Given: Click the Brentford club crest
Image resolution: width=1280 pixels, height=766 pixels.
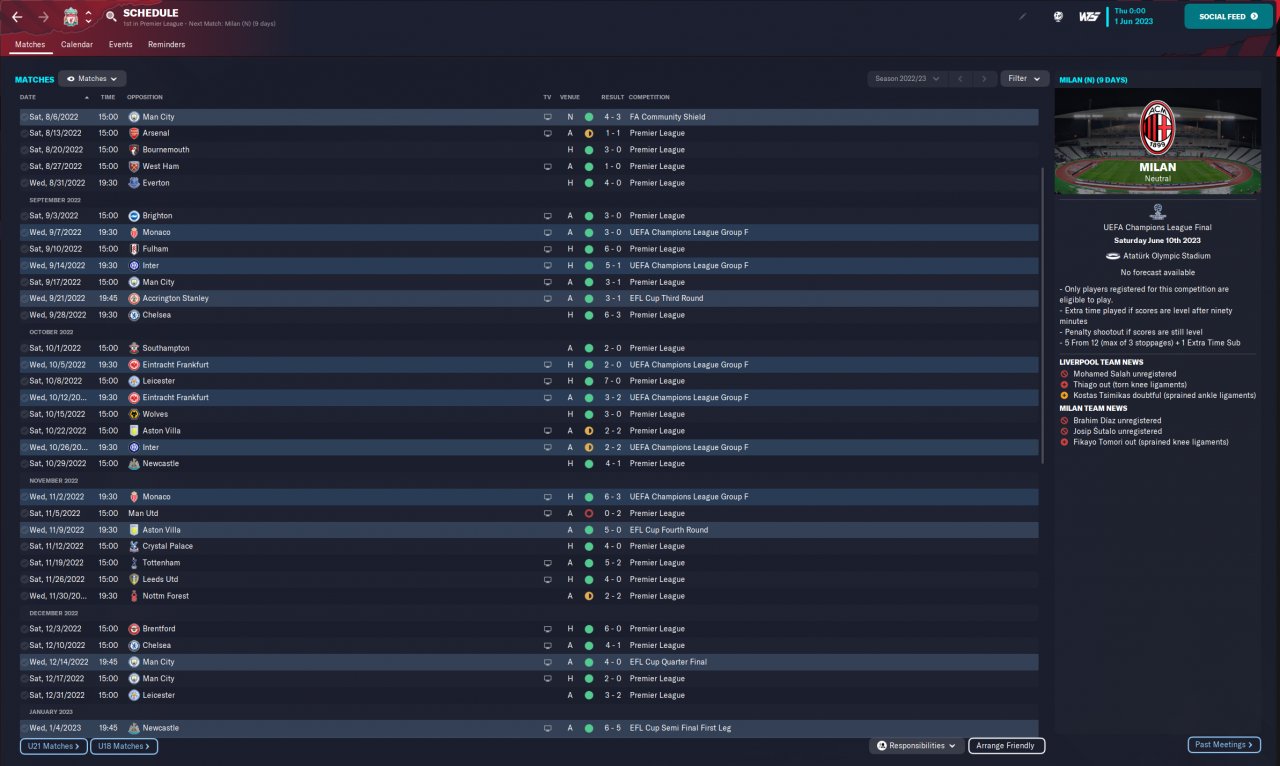Looking at the screenshot, I should click(x=134, y=629).
